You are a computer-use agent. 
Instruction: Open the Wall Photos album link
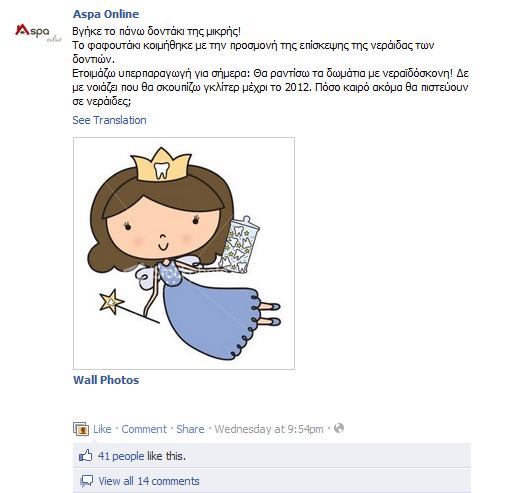[x=106, y=380]
